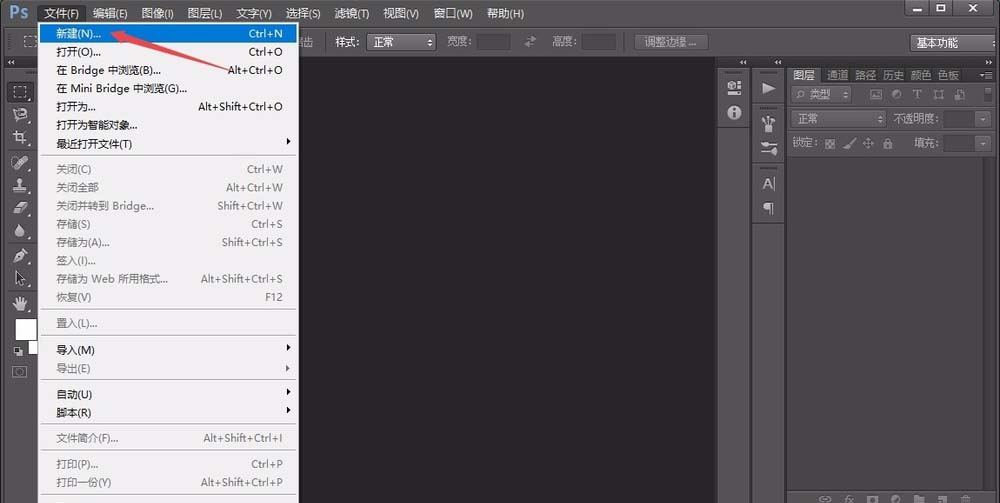
Task: Click the create new layer icon
Action: click(942, 499)
